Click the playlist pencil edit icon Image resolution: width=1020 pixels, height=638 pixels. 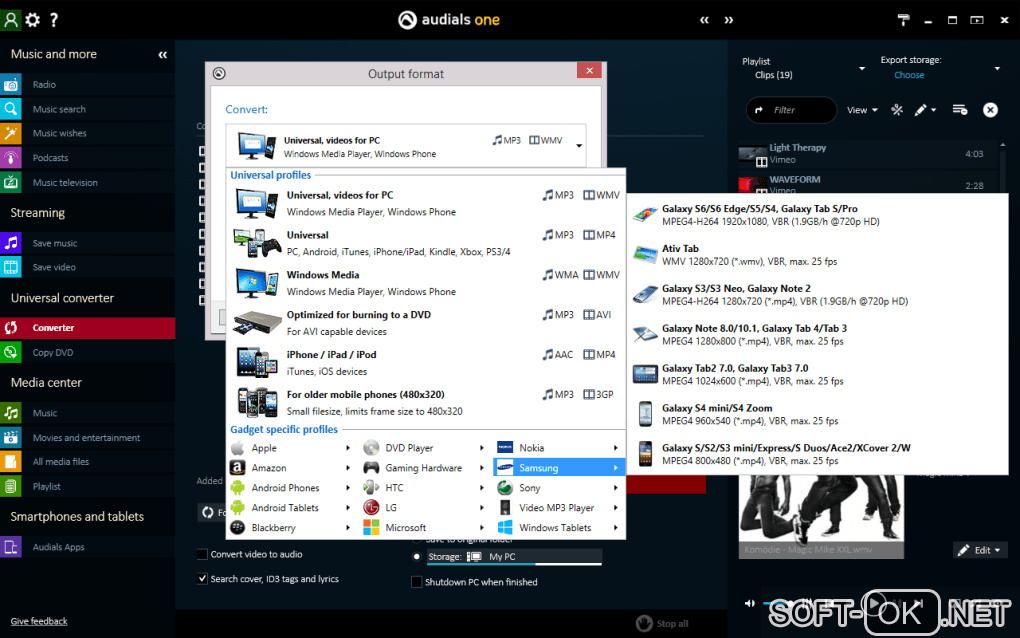click(x=920, y=110)
